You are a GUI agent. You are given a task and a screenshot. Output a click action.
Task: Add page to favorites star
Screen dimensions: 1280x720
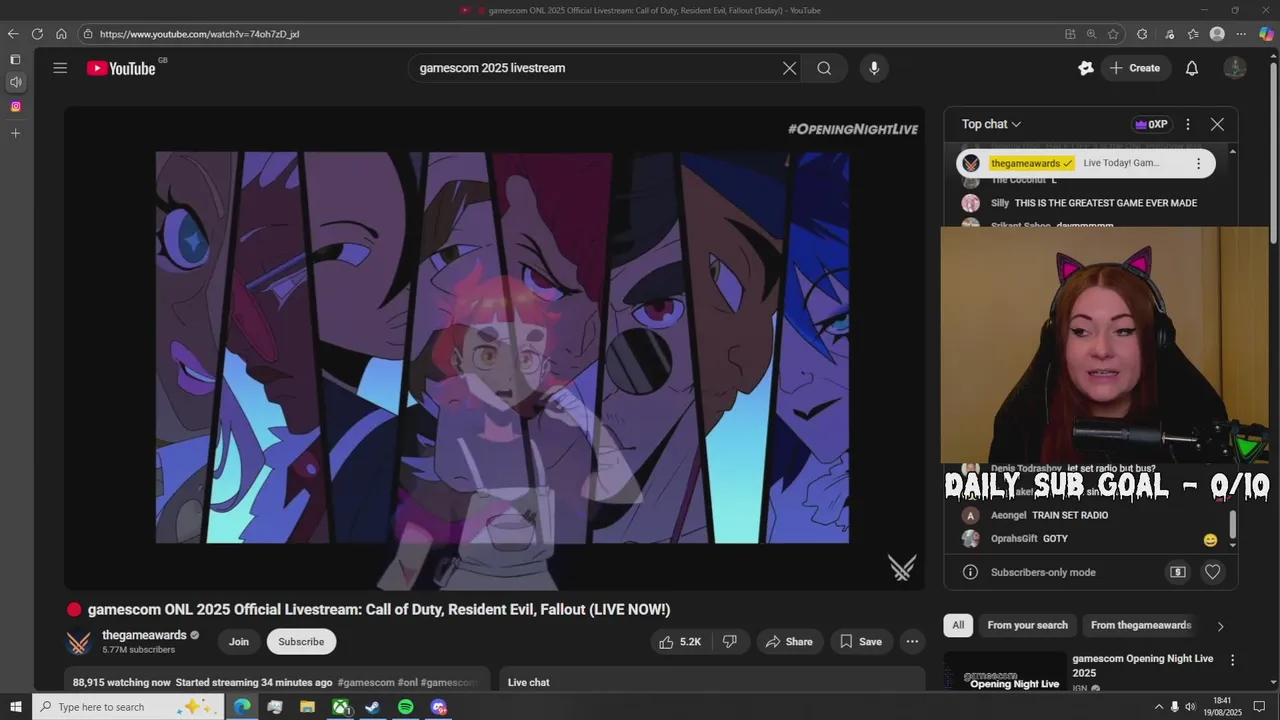pos(1113,34)
